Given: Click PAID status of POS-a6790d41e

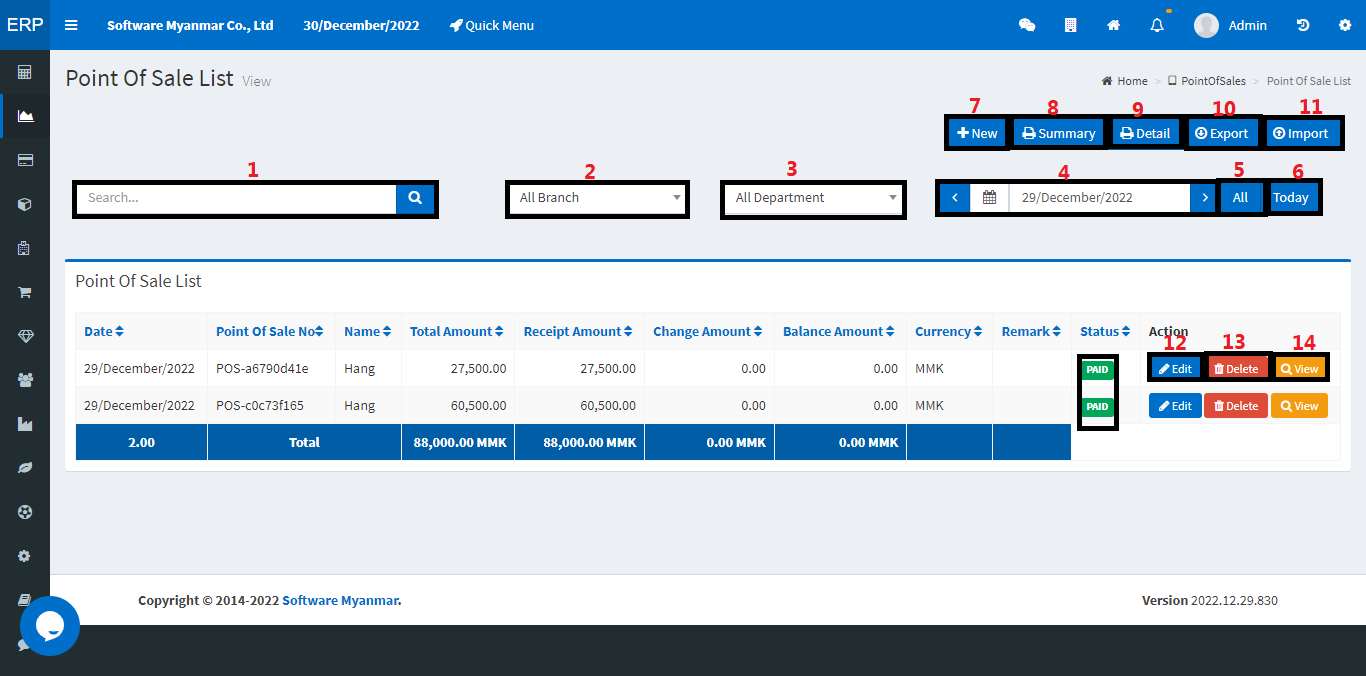Looking at the screenshot, I should click(1097, 369).
